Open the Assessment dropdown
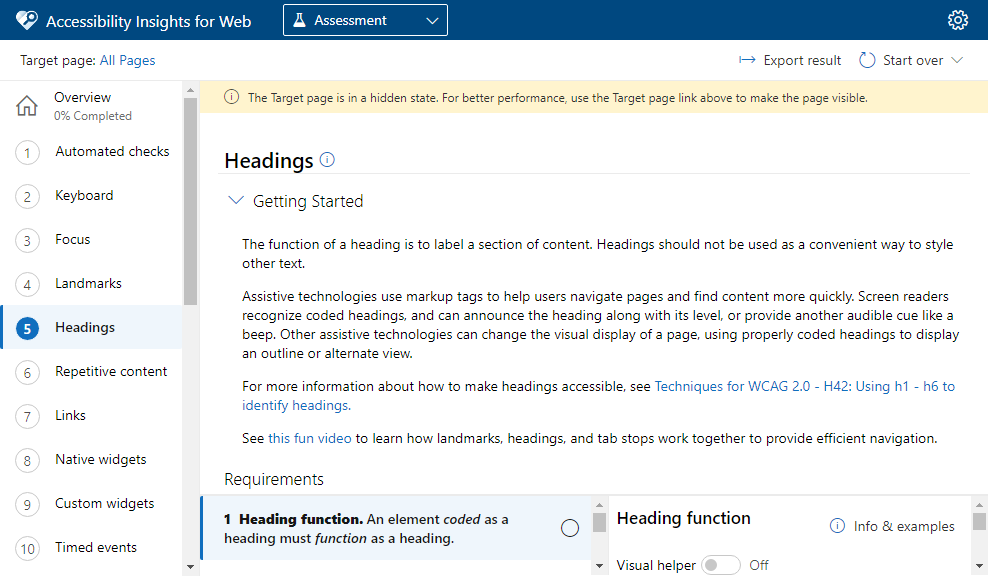 pos(365,20)
